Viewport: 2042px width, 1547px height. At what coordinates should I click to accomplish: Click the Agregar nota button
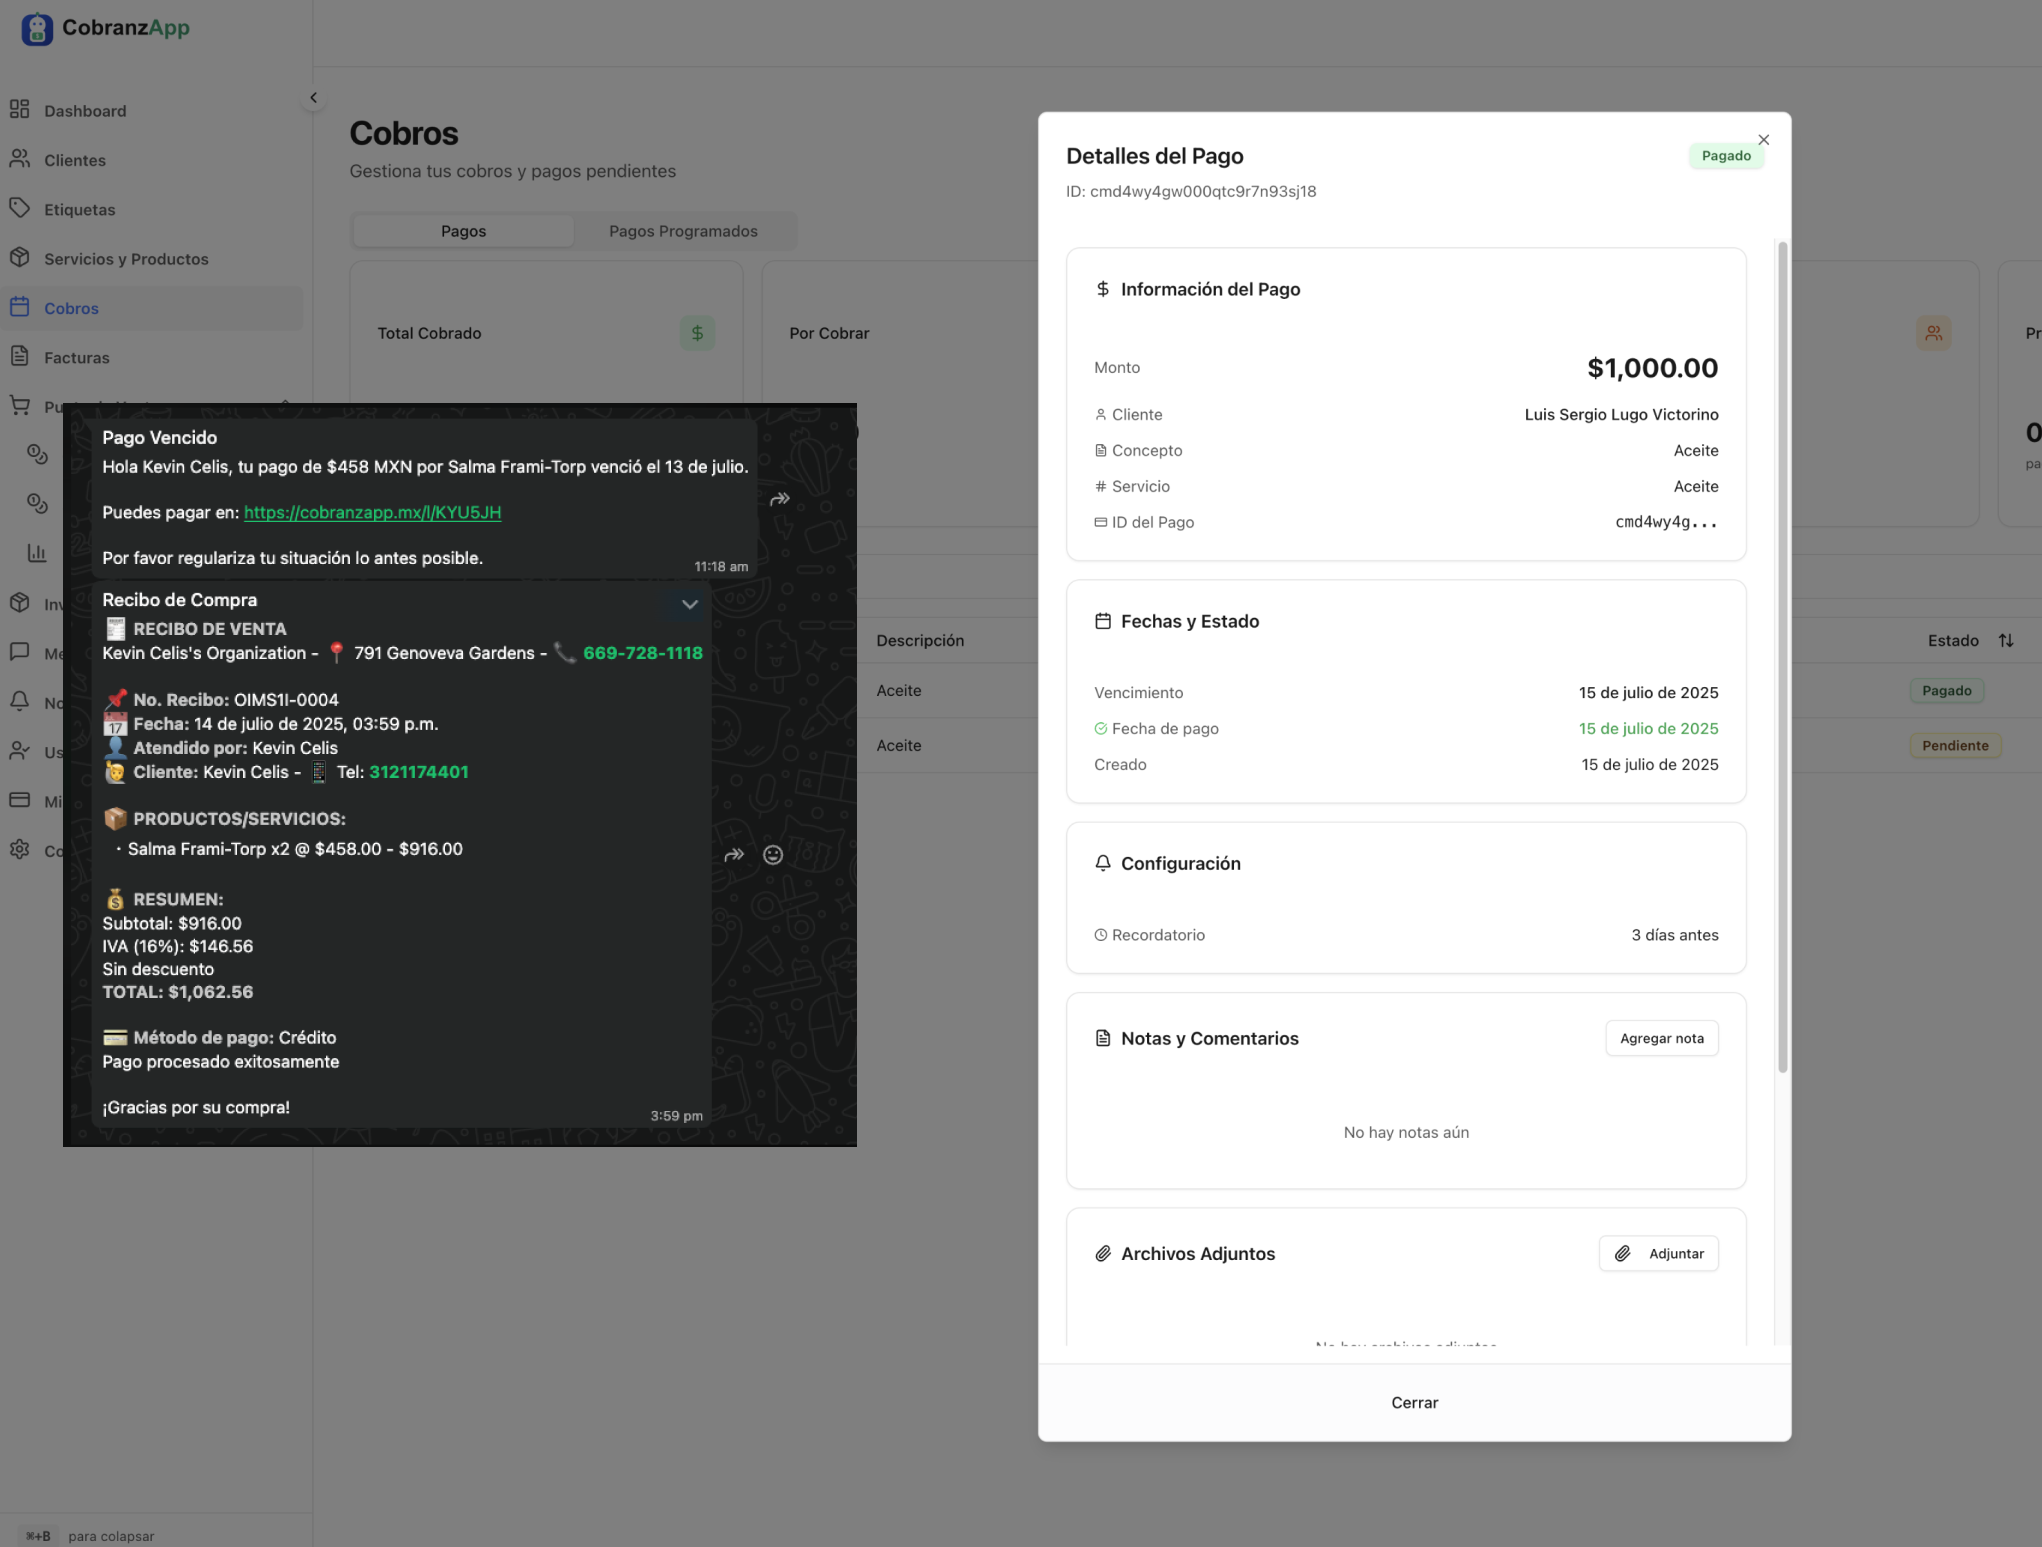tap(1661, 1039)
